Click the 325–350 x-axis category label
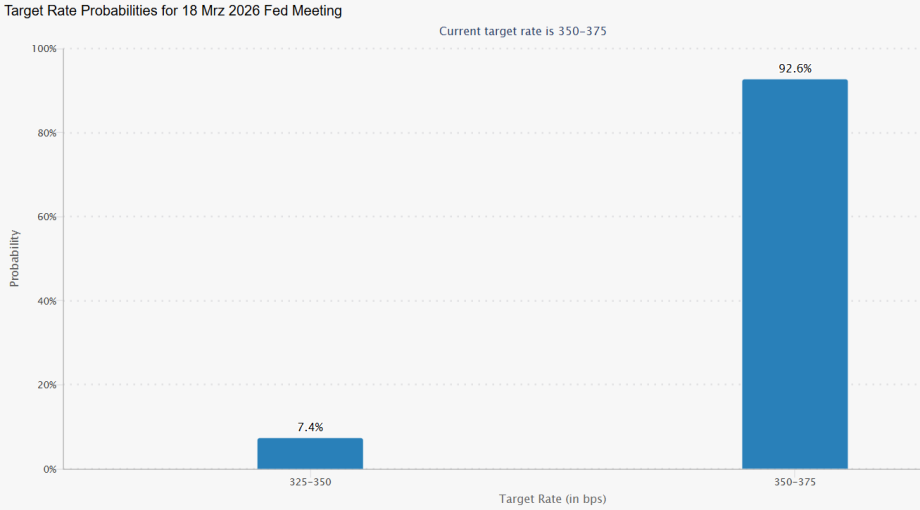Viewport: 920px width, 510px height. coord(310,482)
